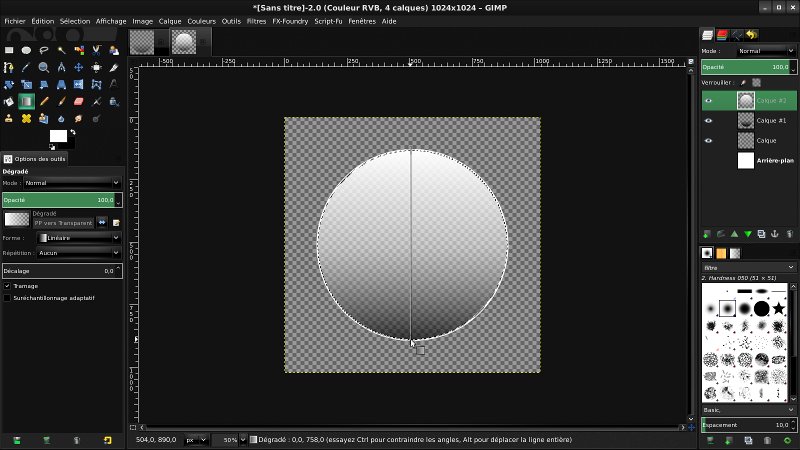Select the Flip tool
The image size is (800, 450).
point(79,85)
